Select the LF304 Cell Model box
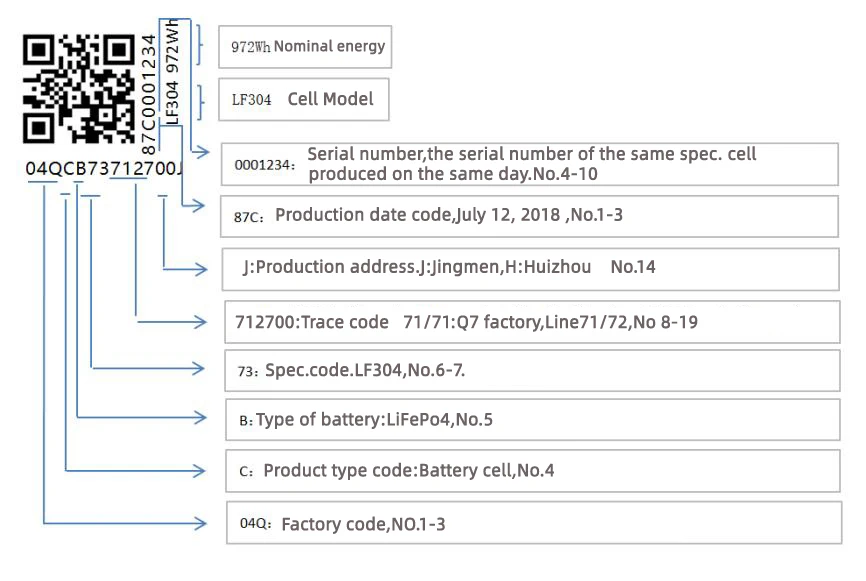 (x=304, y=100)
